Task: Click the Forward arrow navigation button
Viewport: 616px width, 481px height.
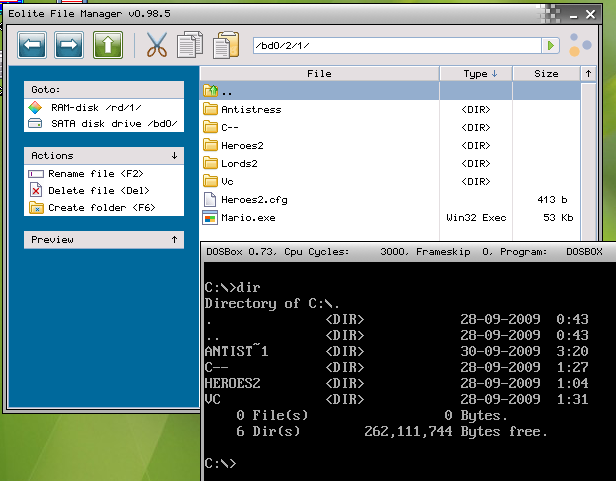Action: pos(69,45)
